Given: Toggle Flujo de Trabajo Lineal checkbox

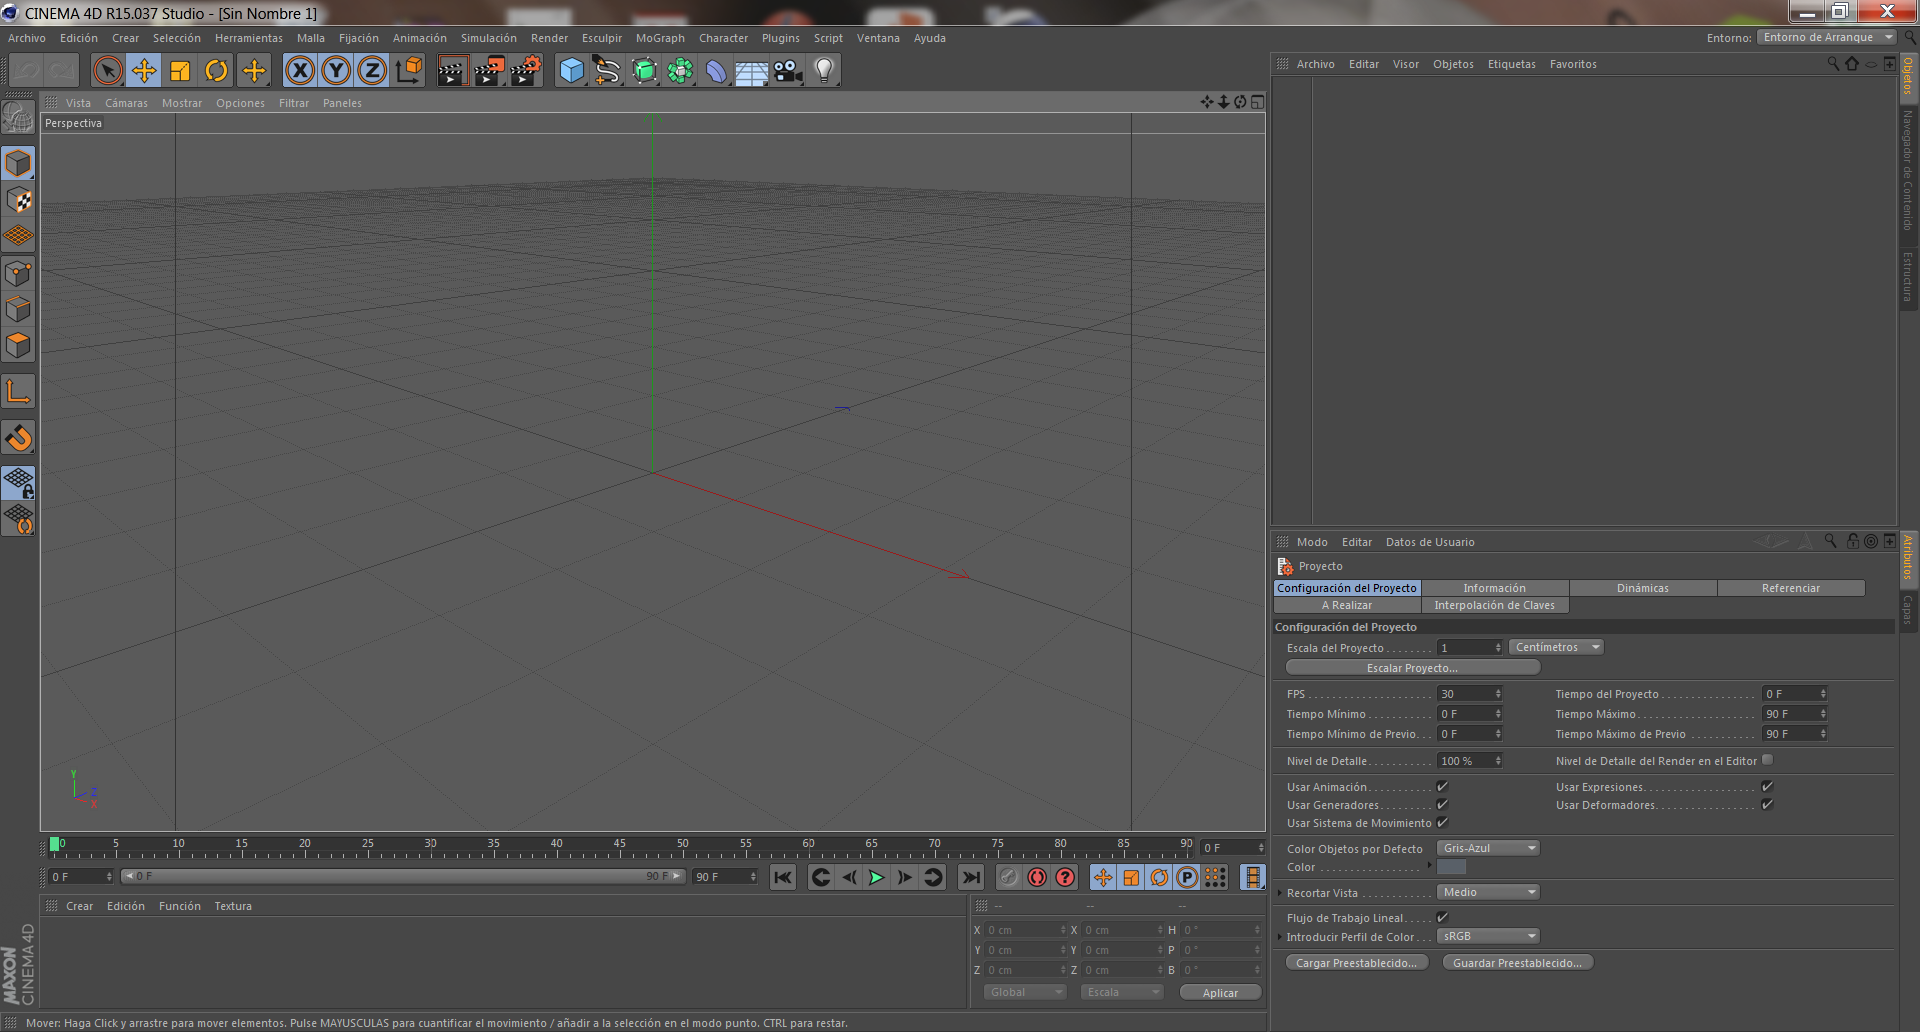Looking at the screenshot, I should [1442, 917].
